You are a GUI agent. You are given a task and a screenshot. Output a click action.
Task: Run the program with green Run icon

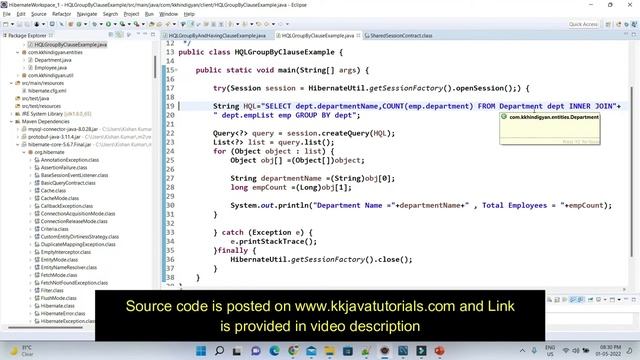tap(109, 24)
